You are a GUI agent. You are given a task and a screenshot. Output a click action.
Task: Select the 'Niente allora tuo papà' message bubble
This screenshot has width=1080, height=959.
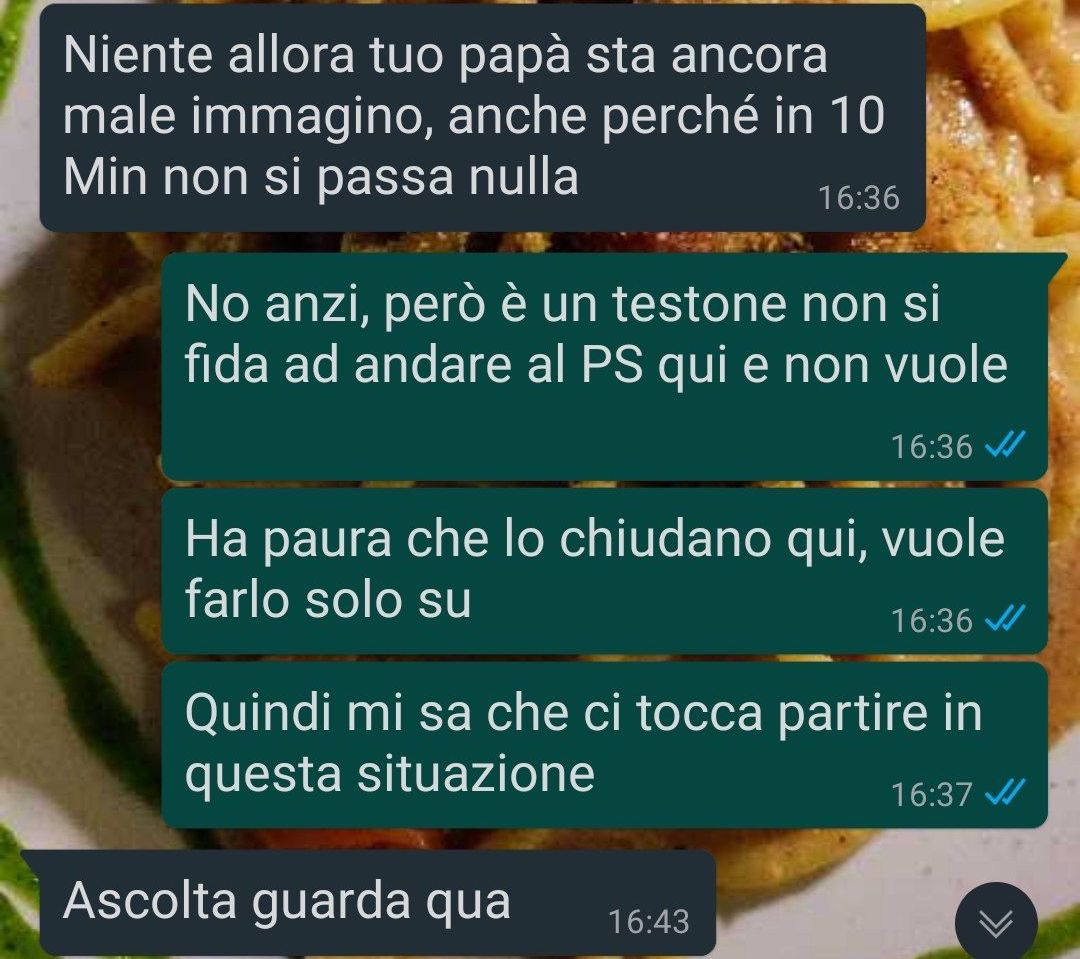click(x=482, y=118)
